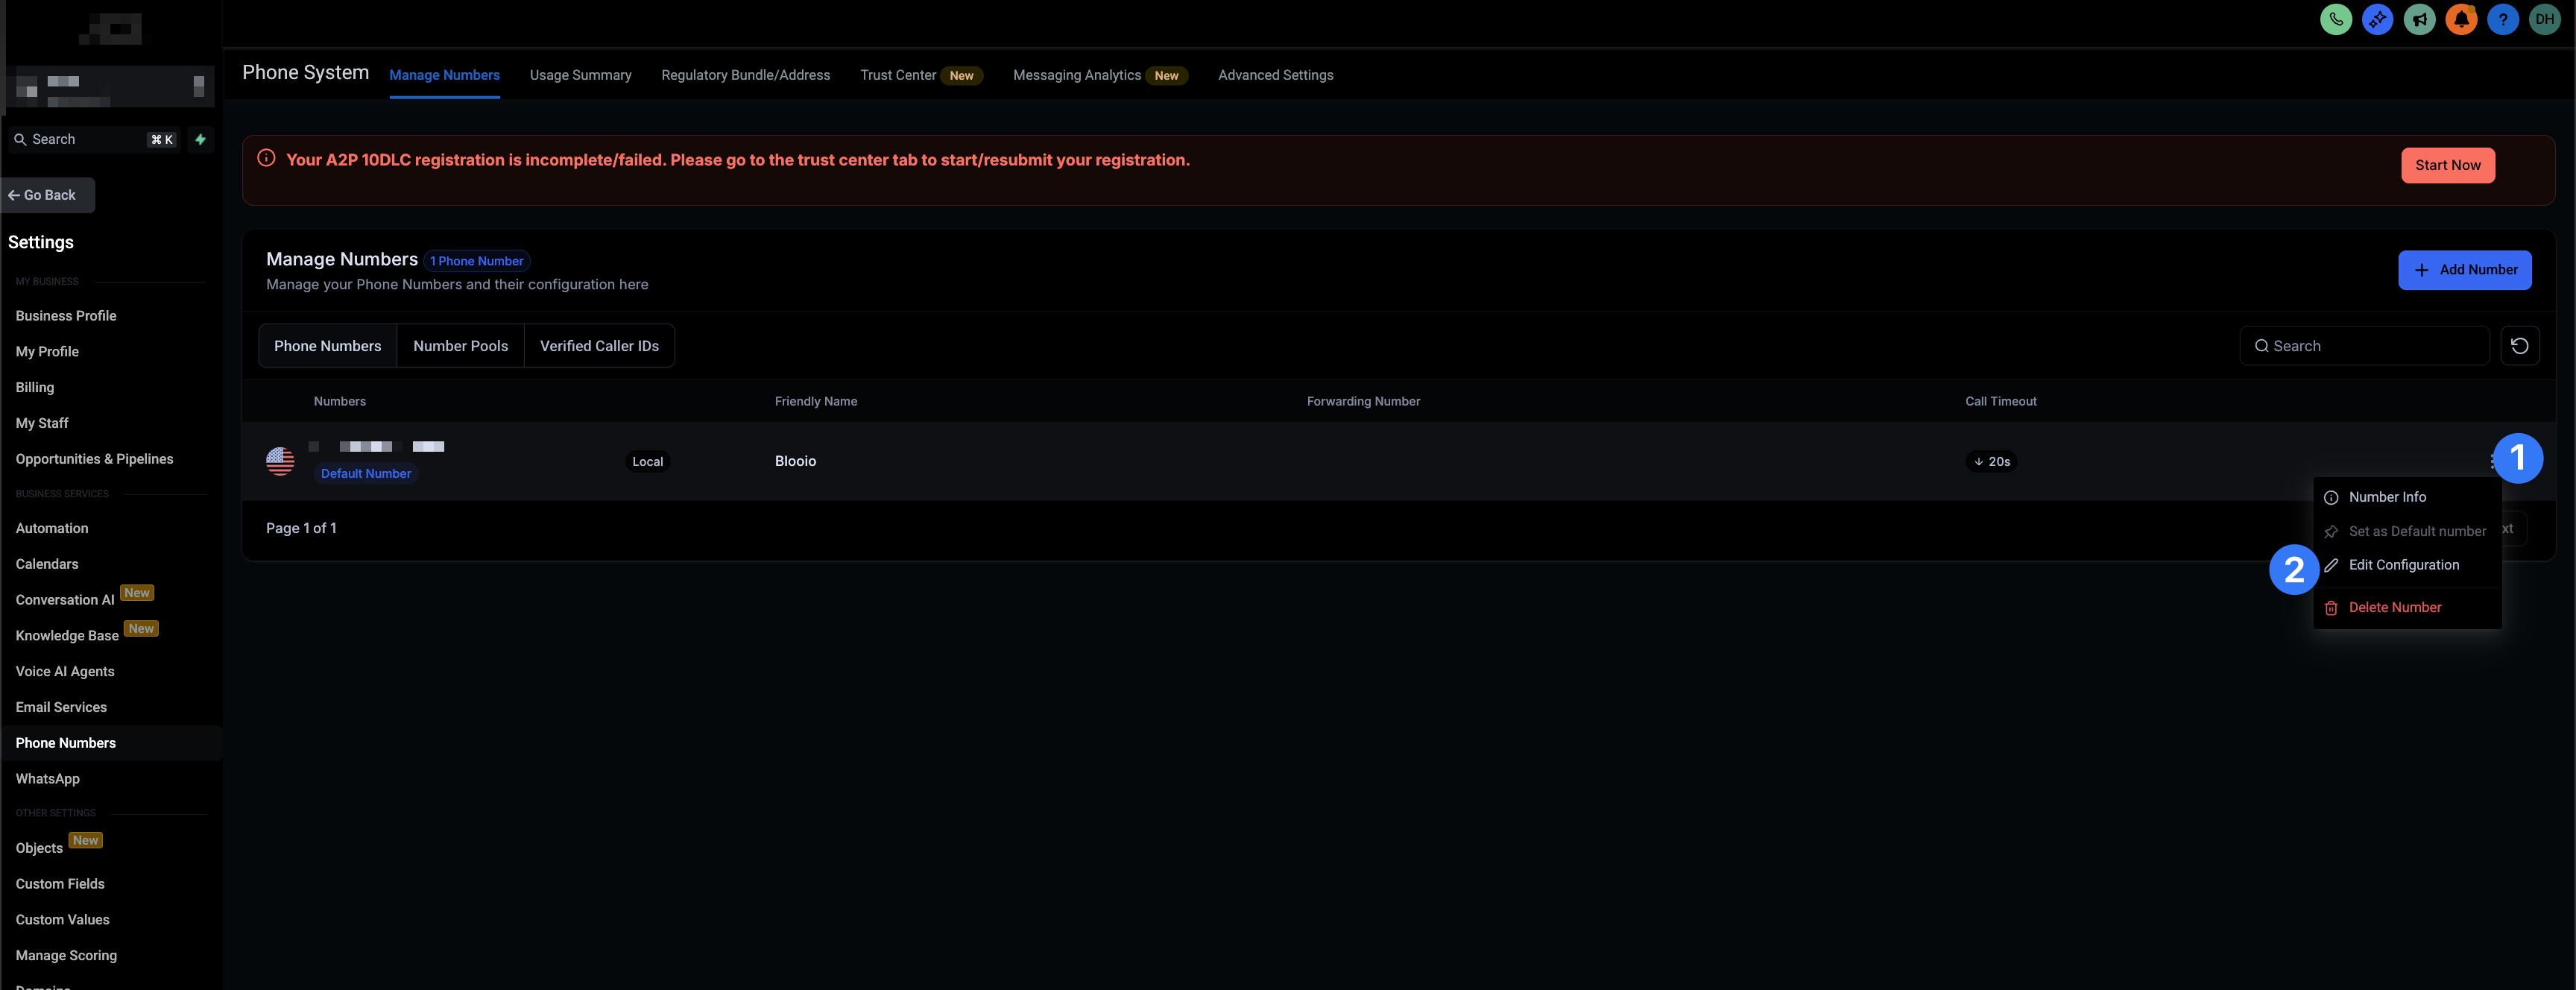2576x990 pixels.
Task: Click the blue help question mark icon
Action: click(2502, 19)
